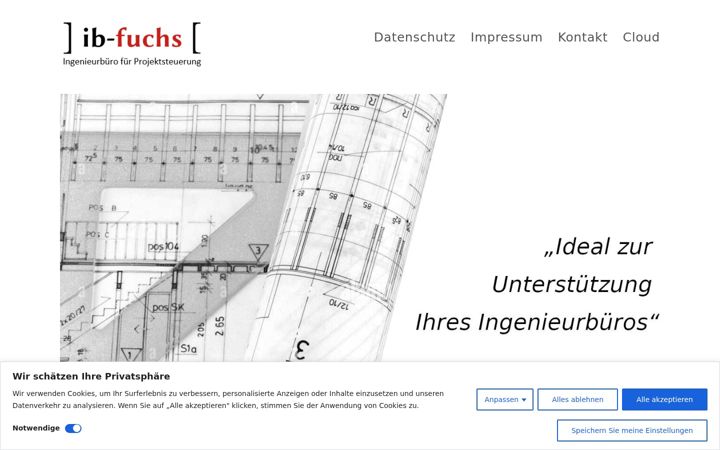This screenshot has height=450, width=720.
Task: Go to the Kontakt page
Action: click(x=582, y=37)
